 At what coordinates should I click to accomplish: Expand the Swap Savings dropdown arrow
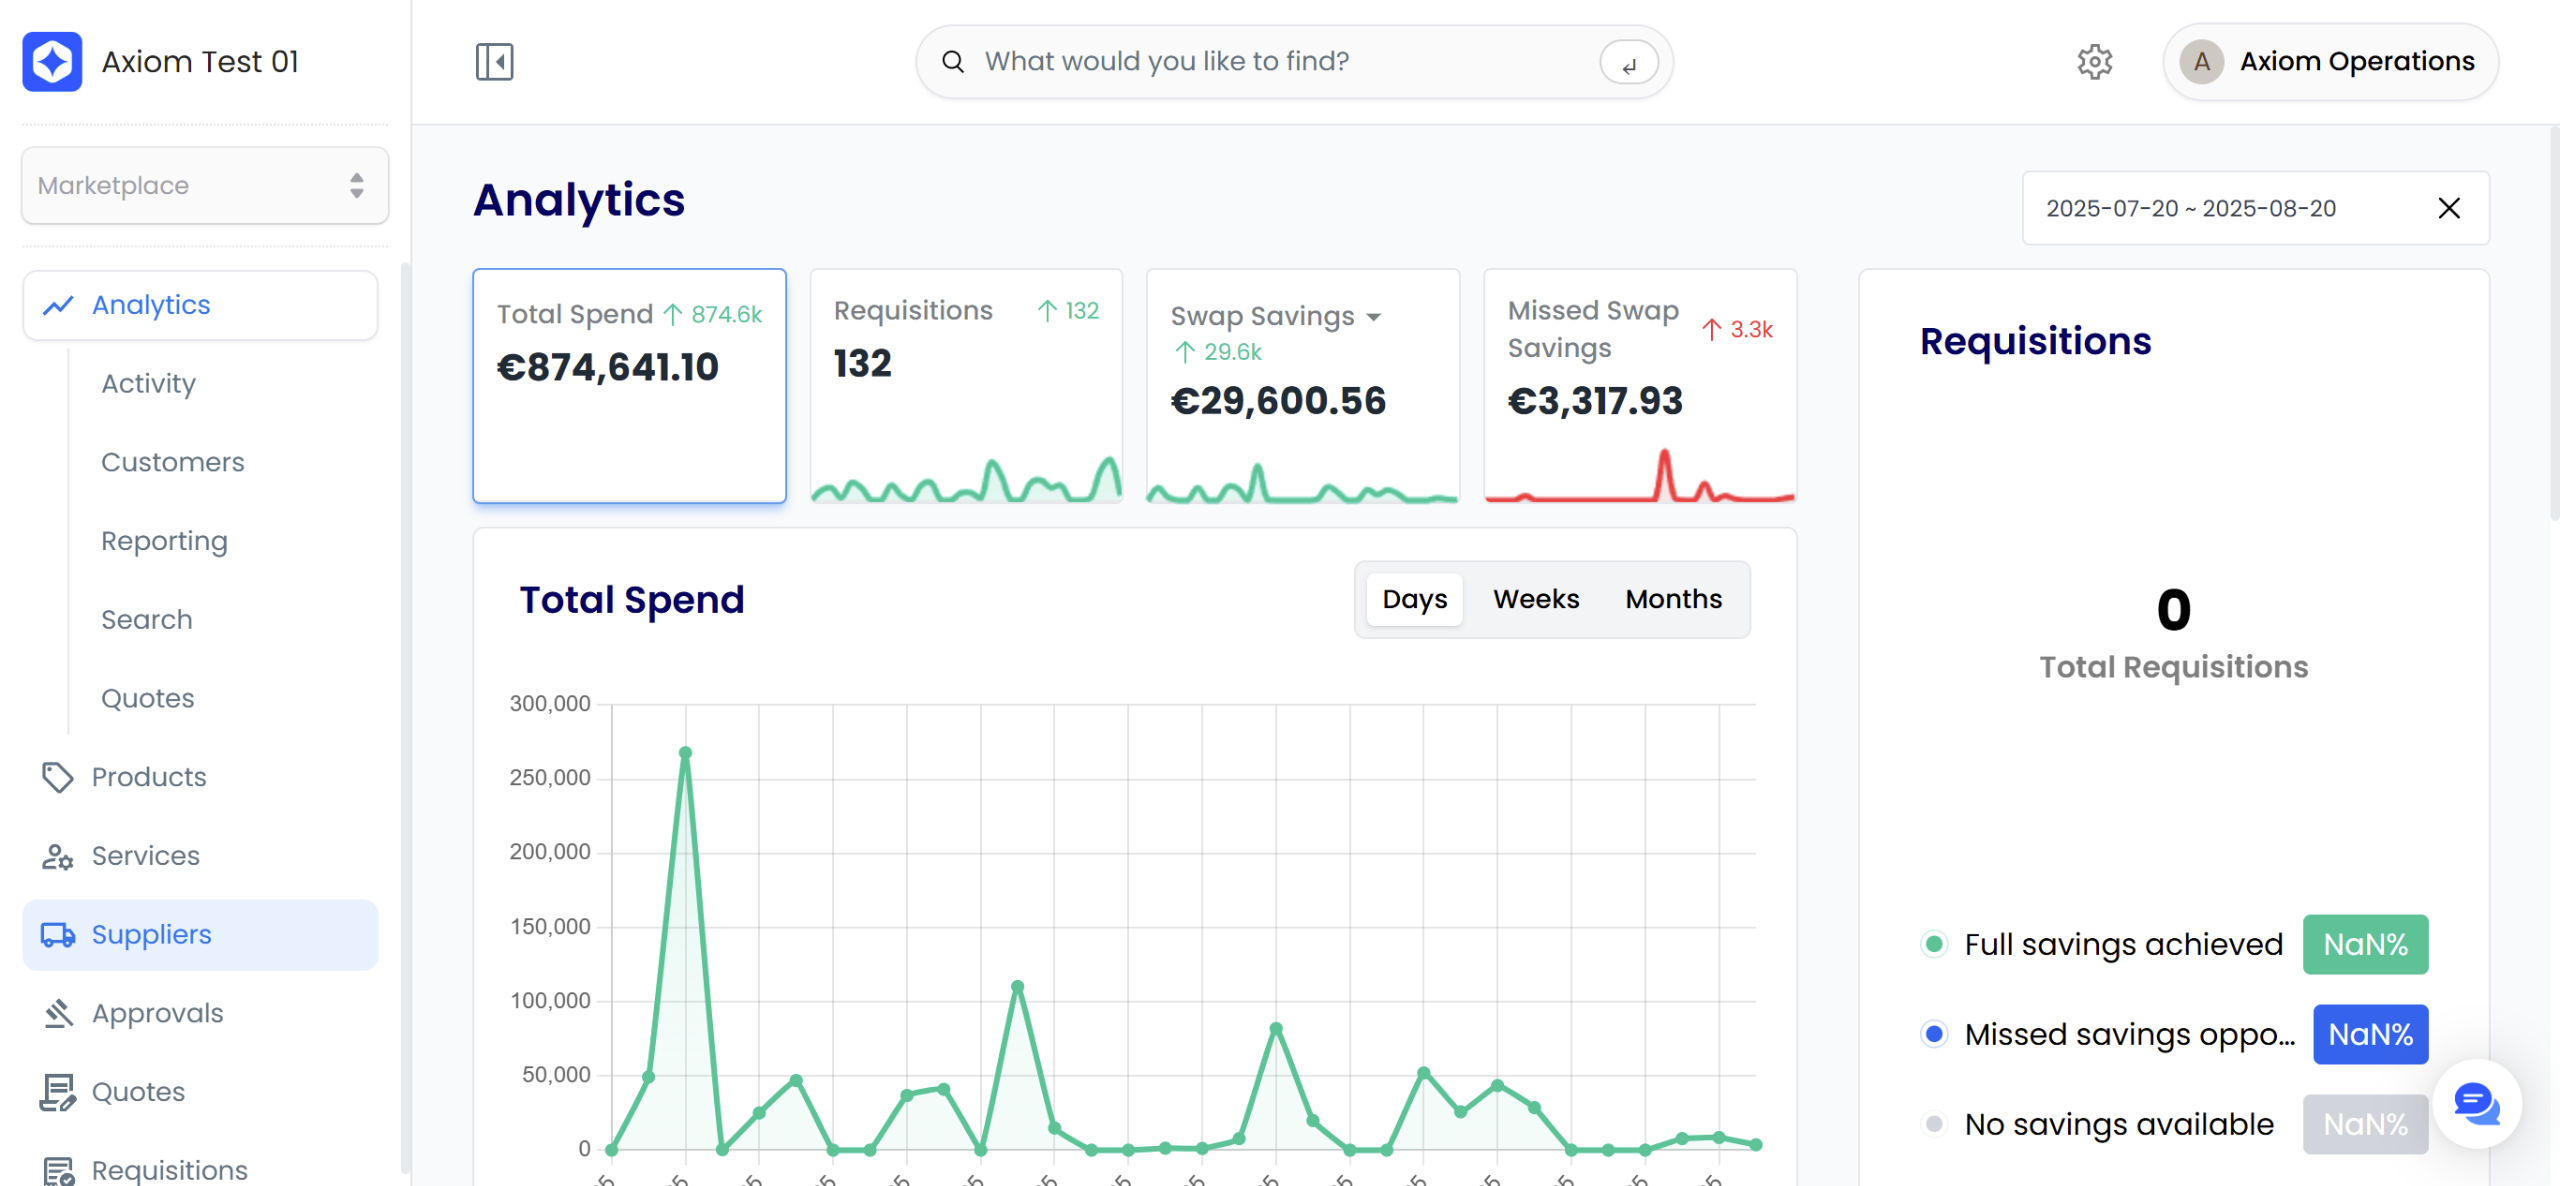[x=1374, y=317]
